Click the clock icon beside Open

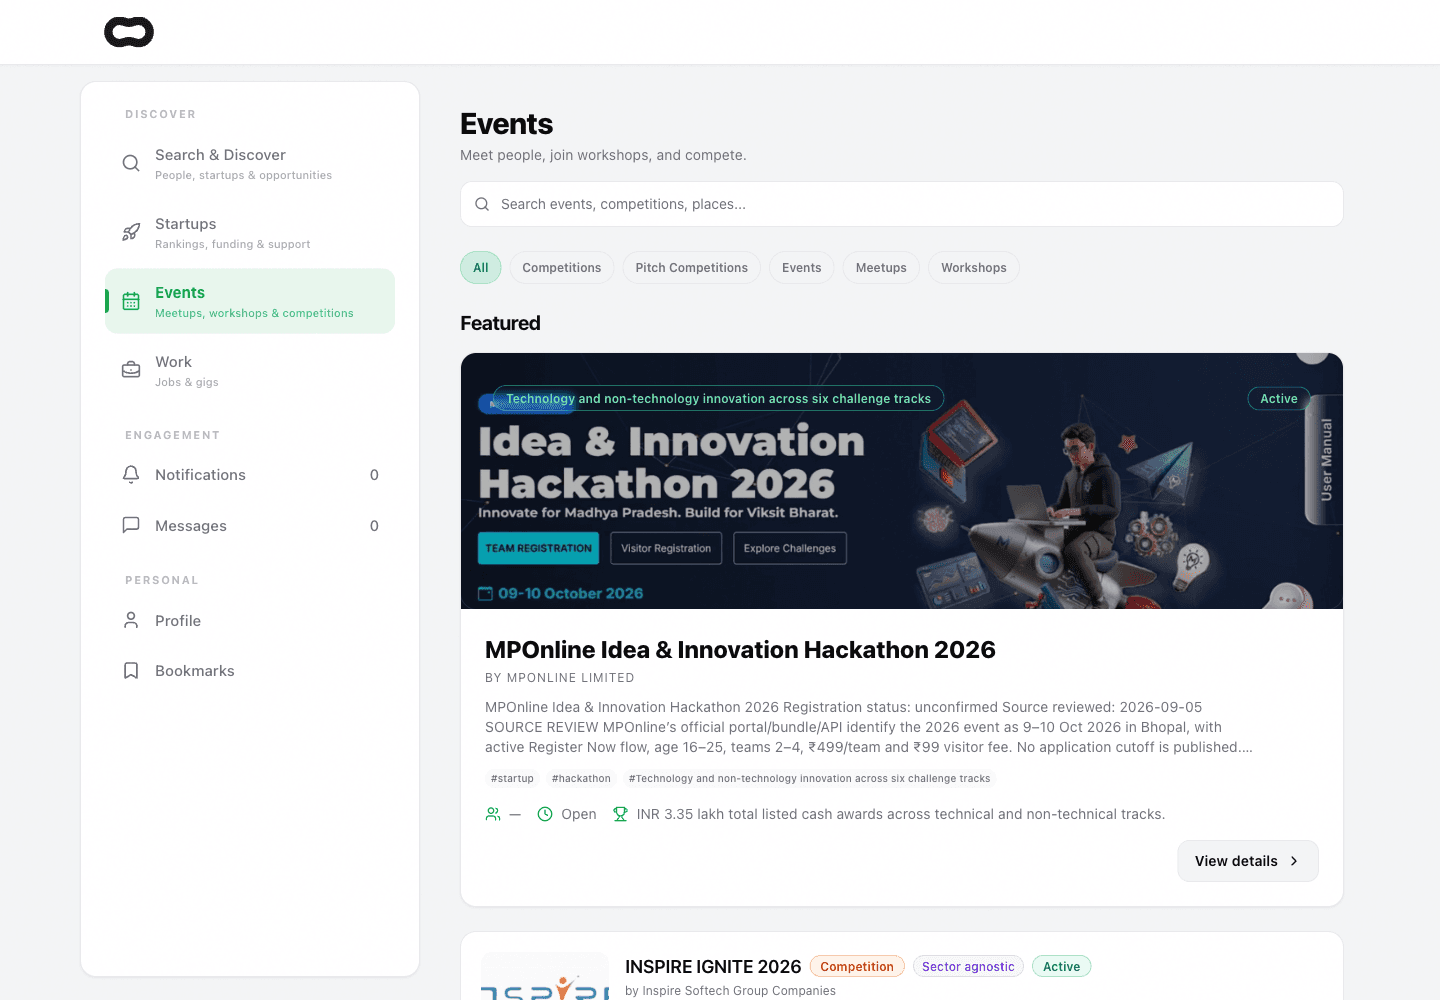click(x=545, y=814)
